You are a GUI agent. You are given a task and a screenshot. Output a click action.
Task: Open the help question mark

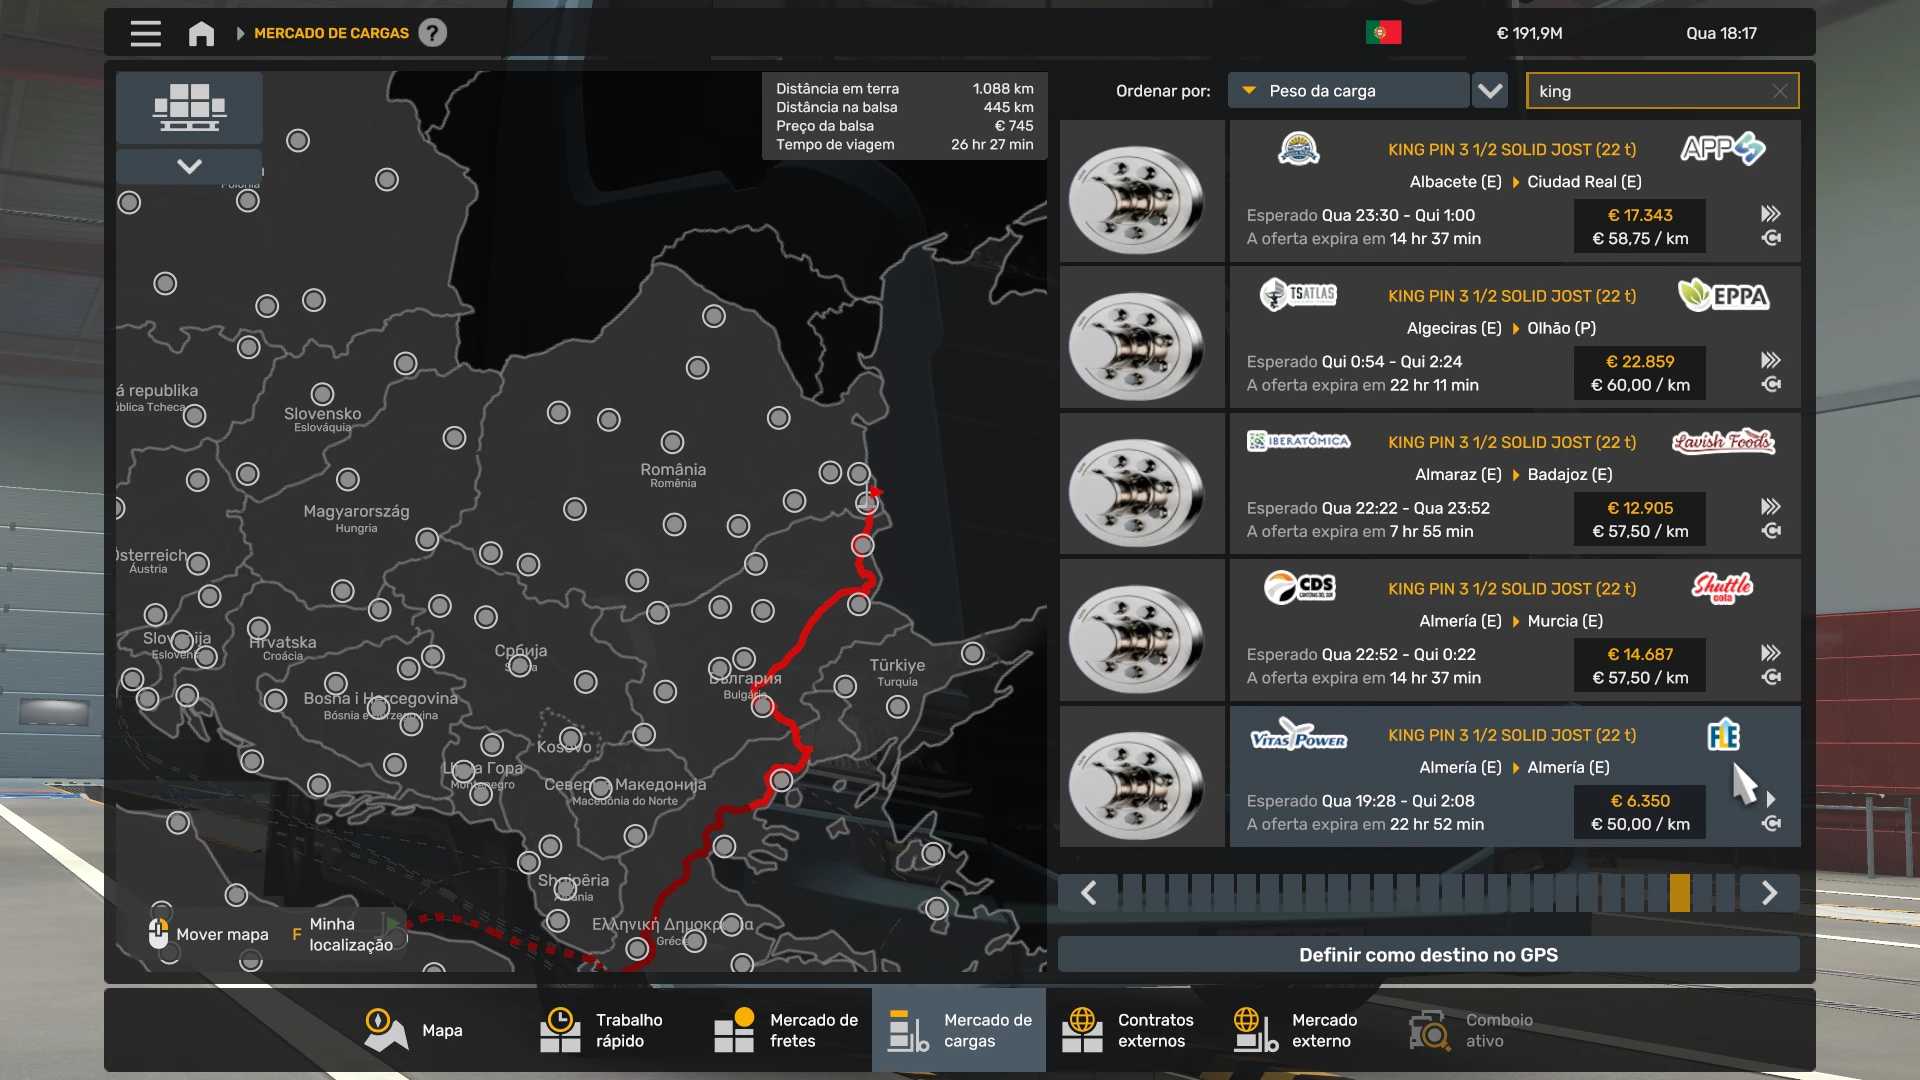(x=432, y=33)
